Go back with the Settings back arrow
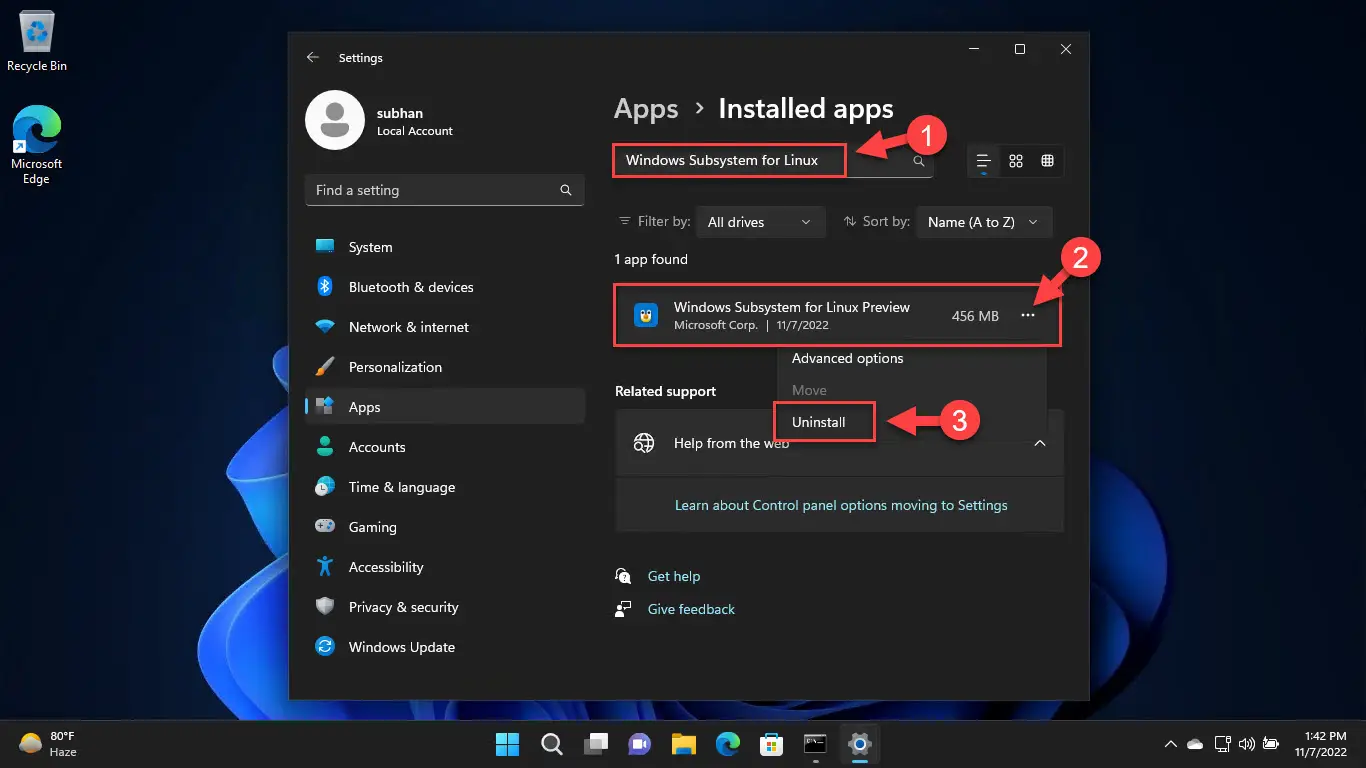Screen dimensions: 1366x768 click(x=313, y=58)
